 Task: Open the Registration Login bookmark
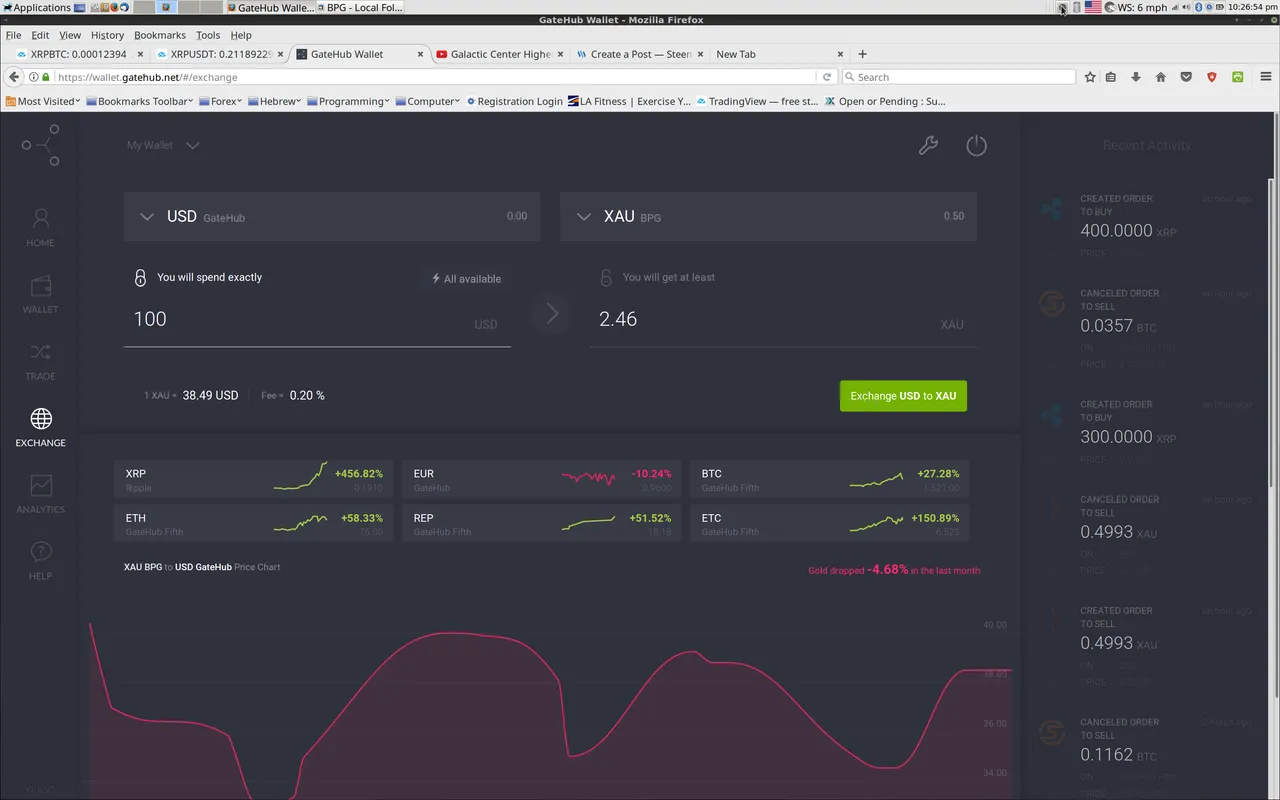(x=514, y=101)
